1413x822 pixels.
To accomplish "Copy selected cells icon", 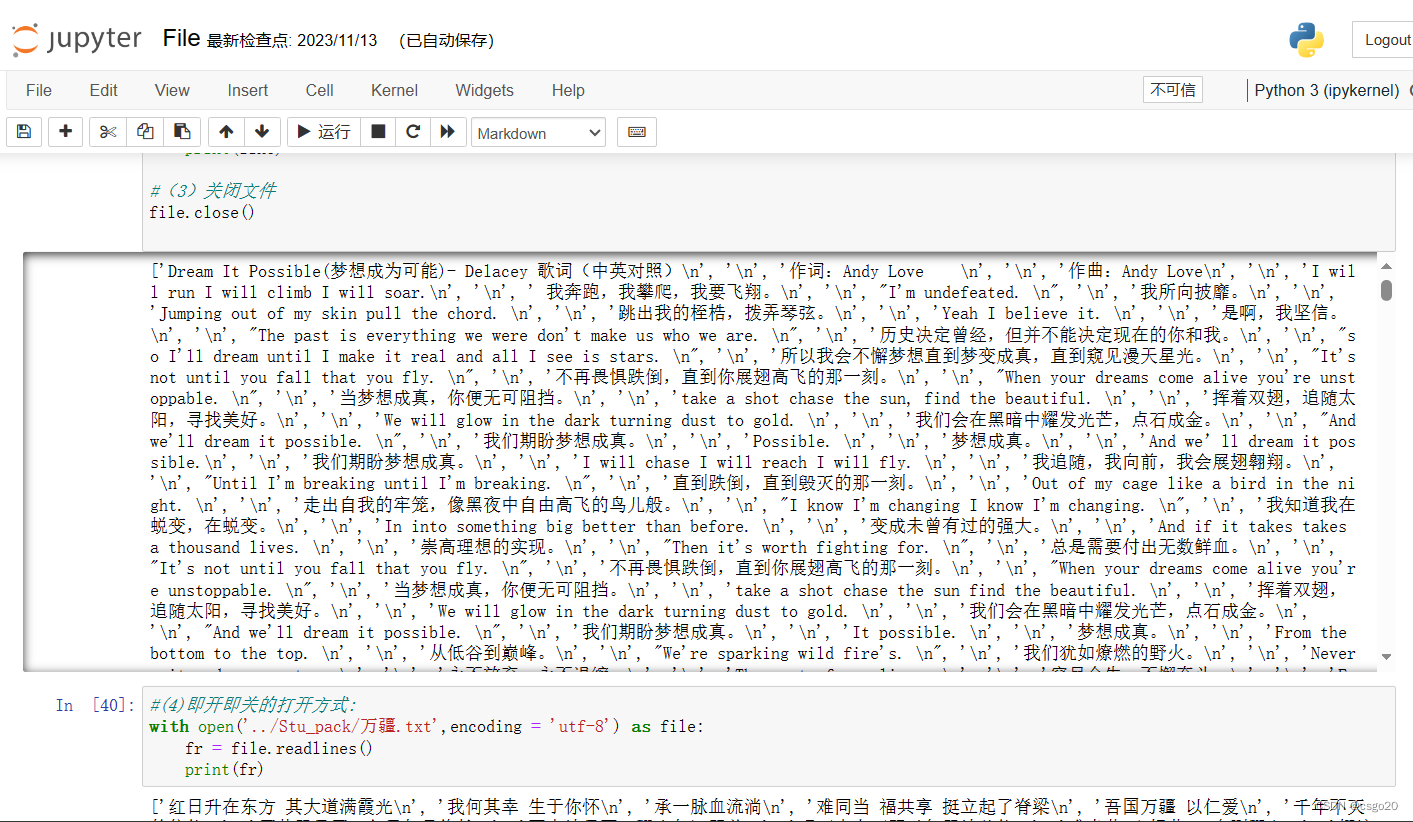I will point(145,132).
